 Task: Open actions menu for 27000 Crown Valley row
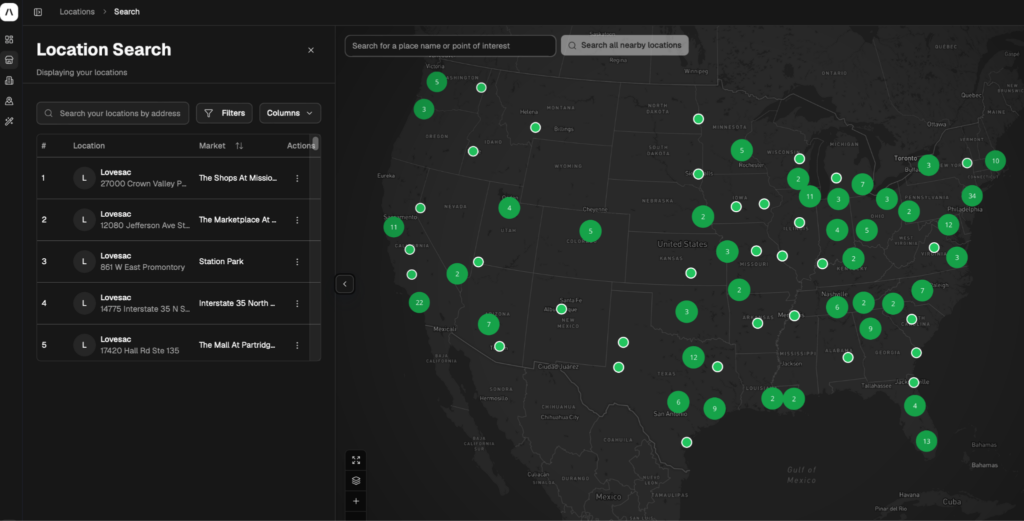[x=297, y=178]
